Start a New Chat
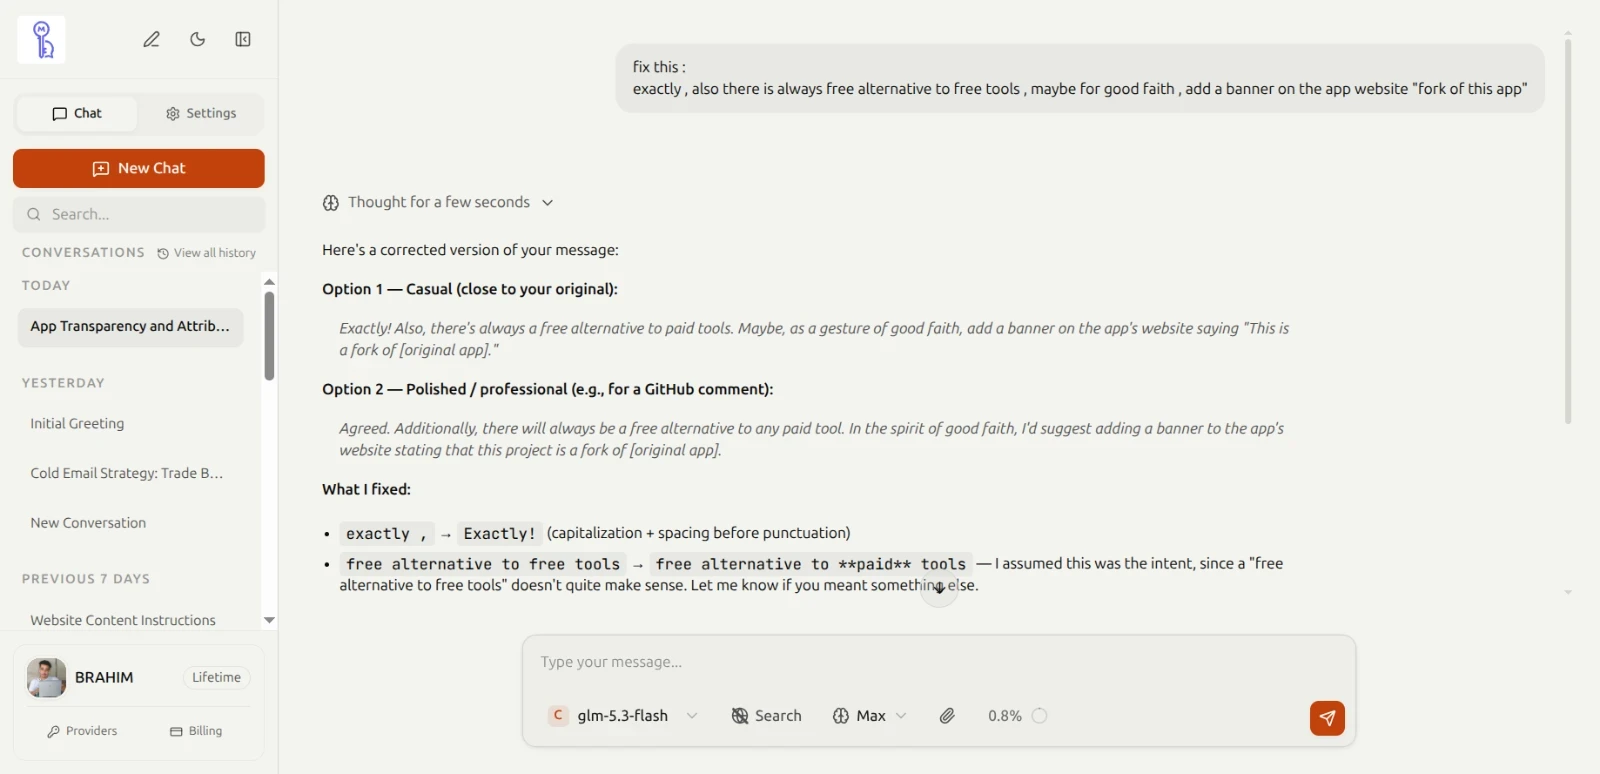This screenshot has height=774, width=1600. point(139,168)
